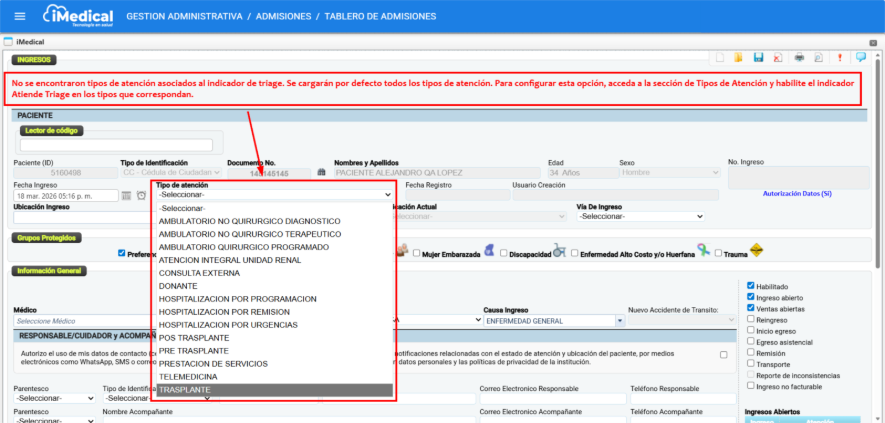This screenshot has width=885, height=423.
Task: Click the Correo Electronico Responsable field
Action: click(x=552, y=398)
